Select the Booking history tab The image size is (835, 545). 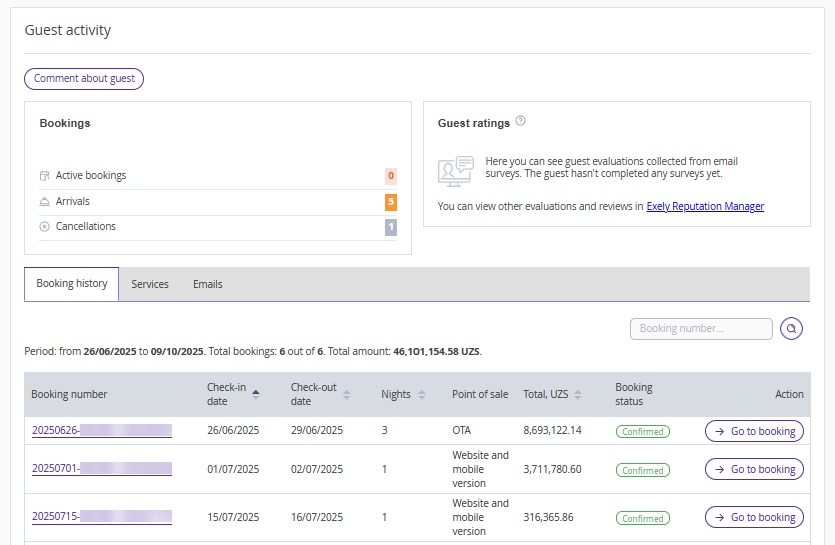[72, 284]
